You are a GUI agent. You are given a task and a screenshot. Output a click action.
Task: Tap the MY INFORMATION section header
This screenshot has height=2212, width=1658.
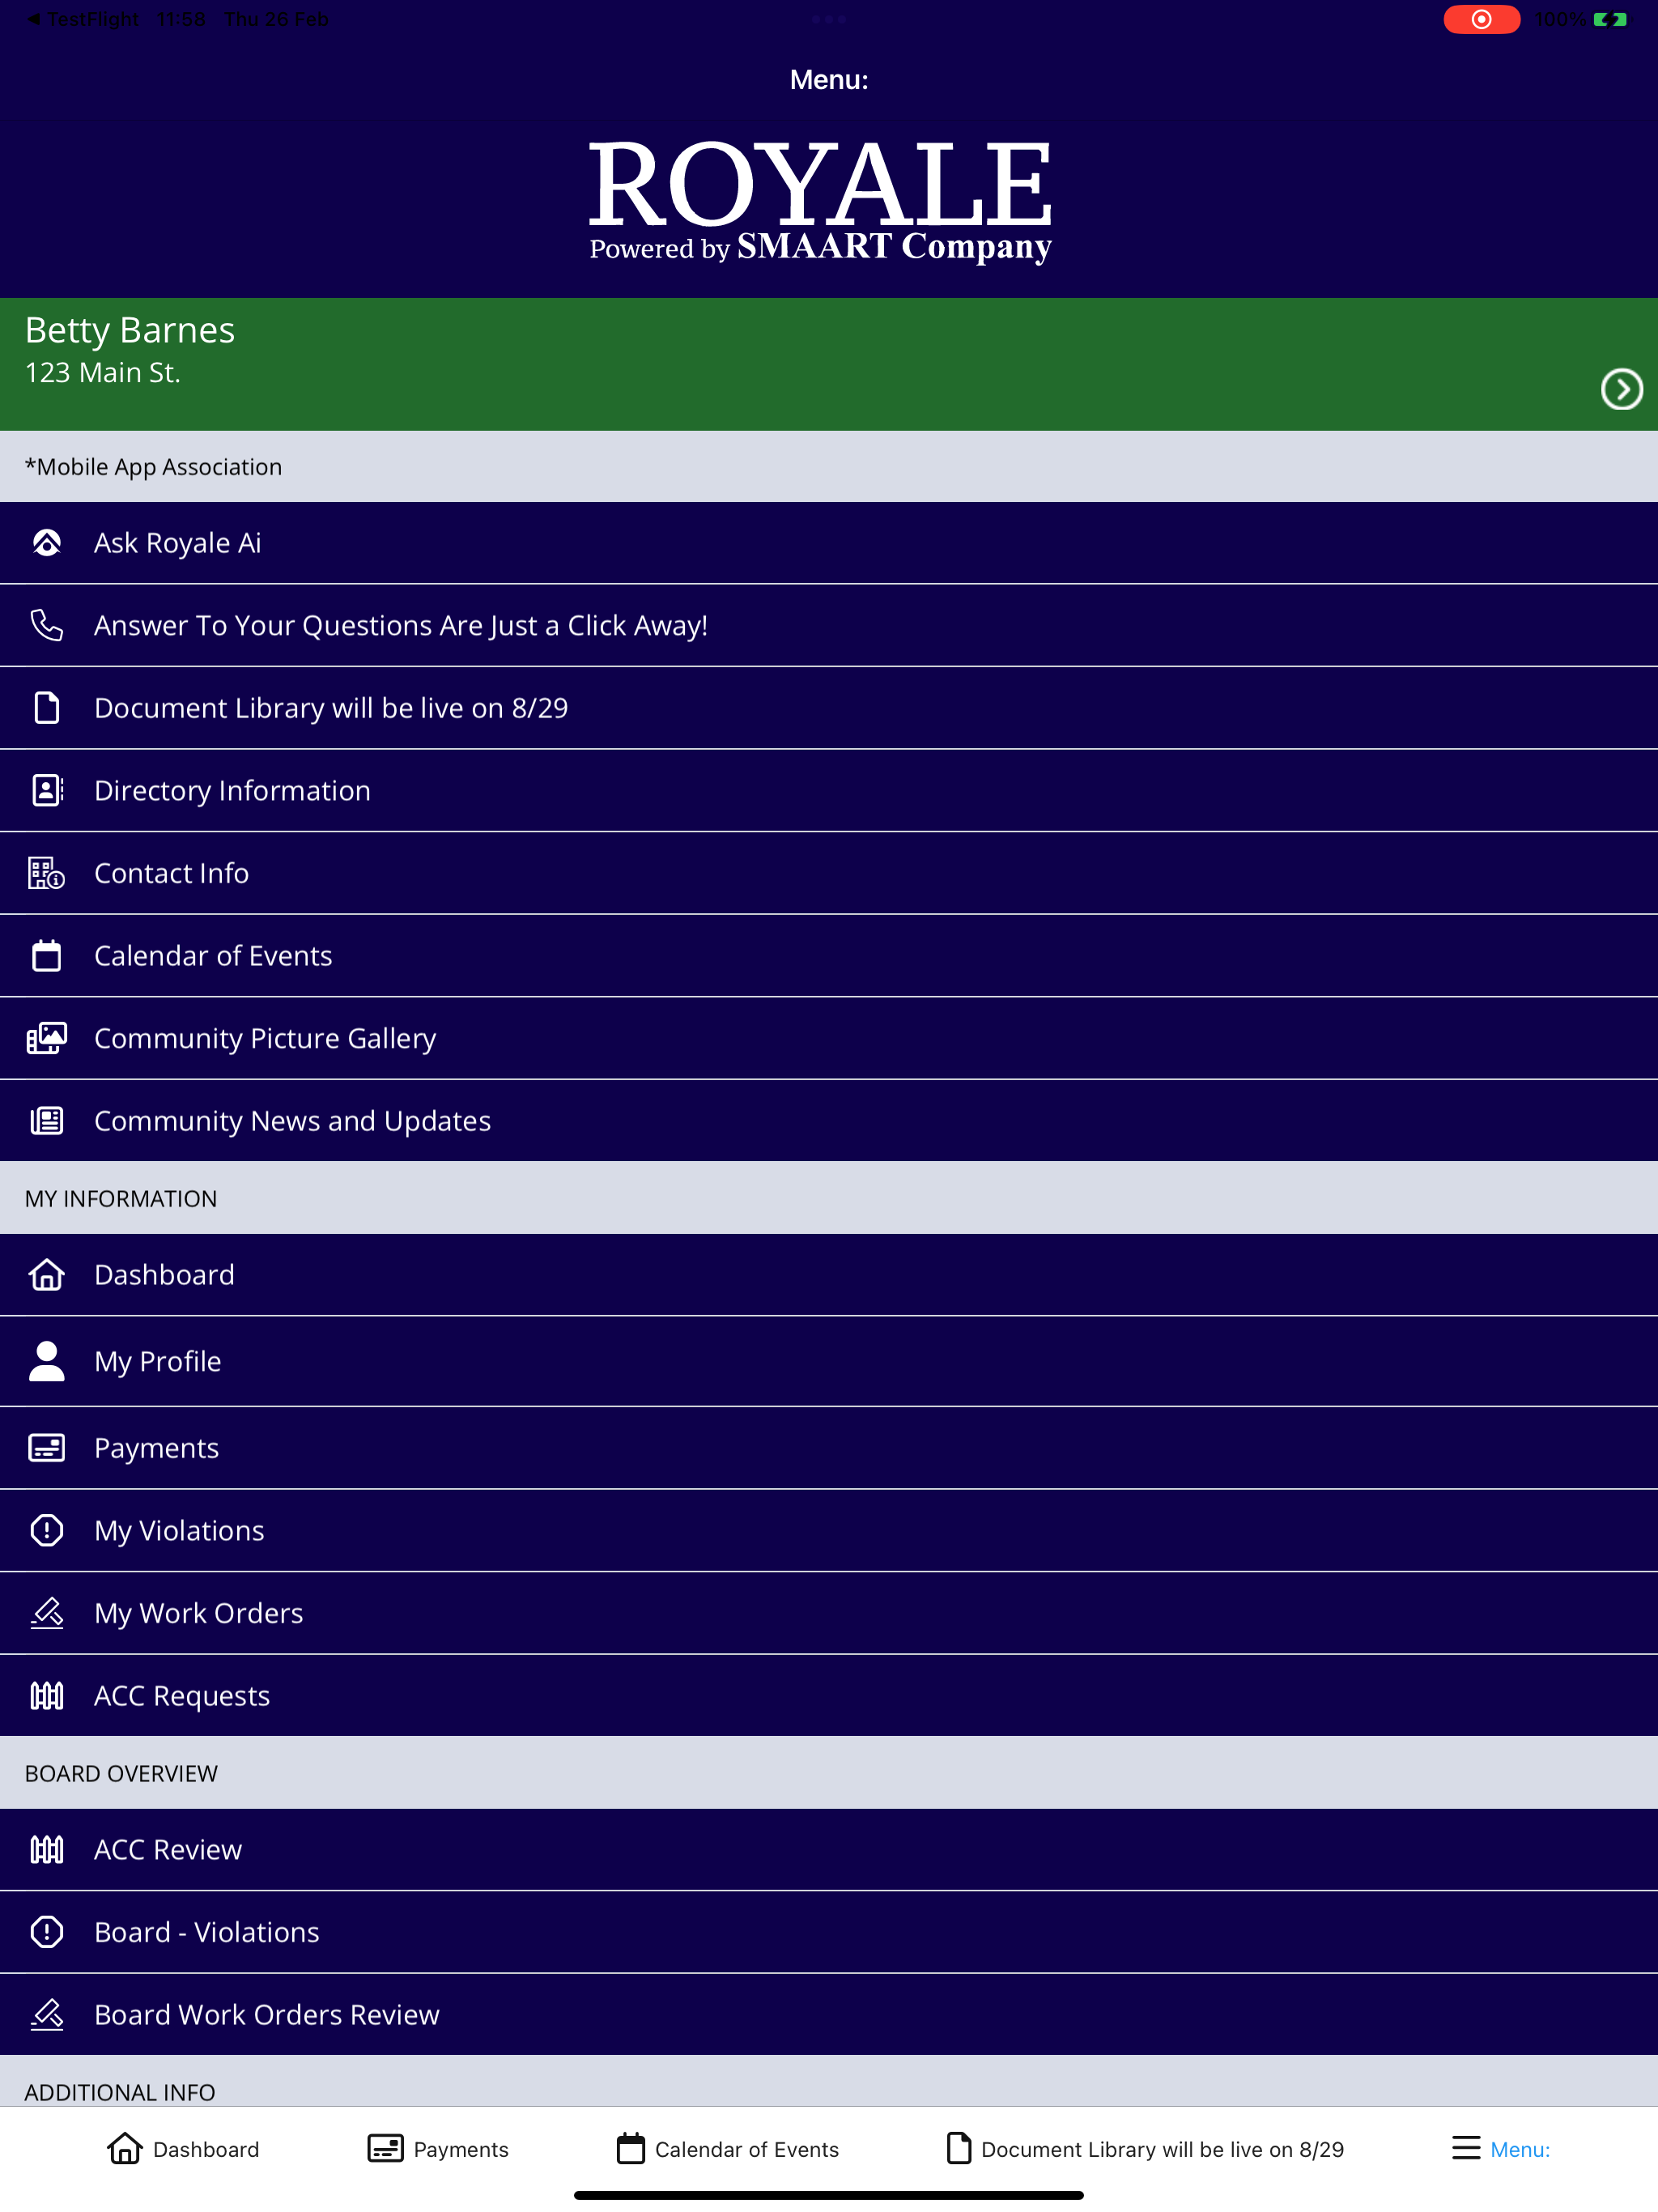pos(829,1198)
